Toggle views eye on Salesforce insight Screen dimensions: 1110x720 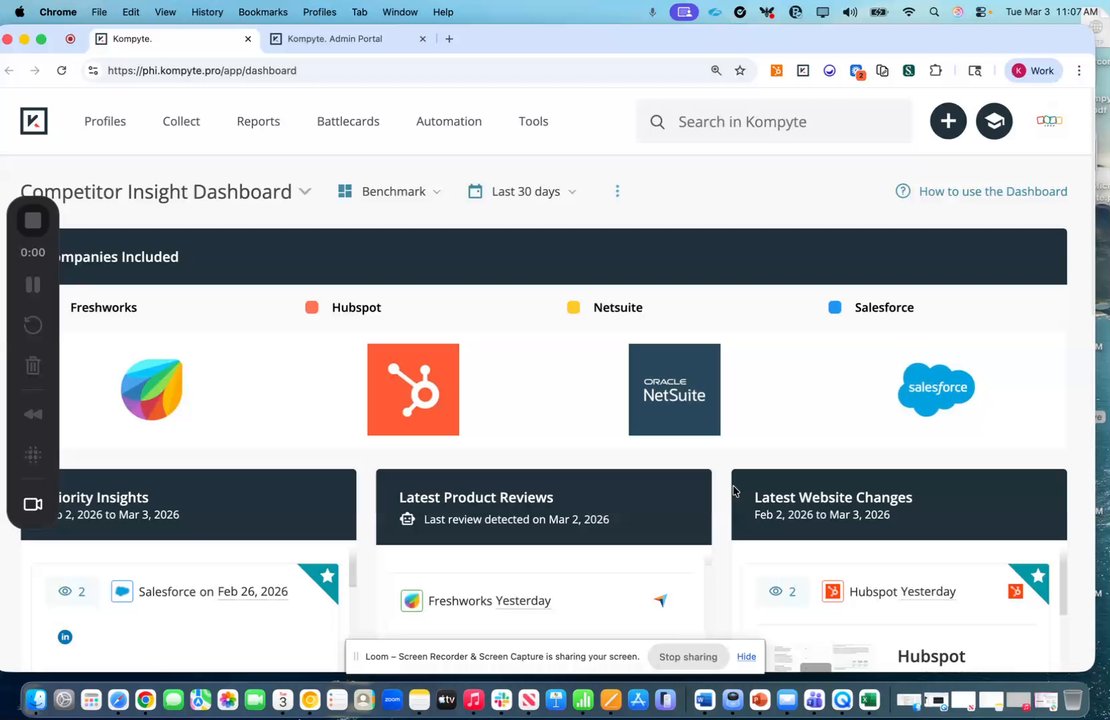point(65,591)
